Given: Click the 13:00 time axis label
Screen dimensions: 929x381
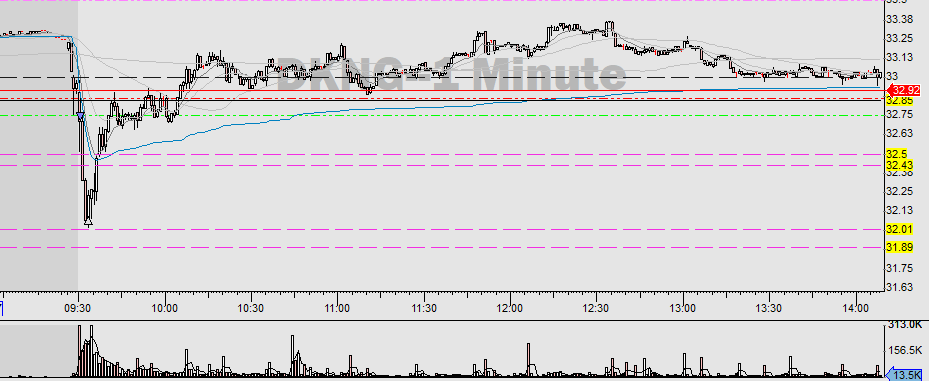Looking at the screenshot, I should (x=683, y=309).
